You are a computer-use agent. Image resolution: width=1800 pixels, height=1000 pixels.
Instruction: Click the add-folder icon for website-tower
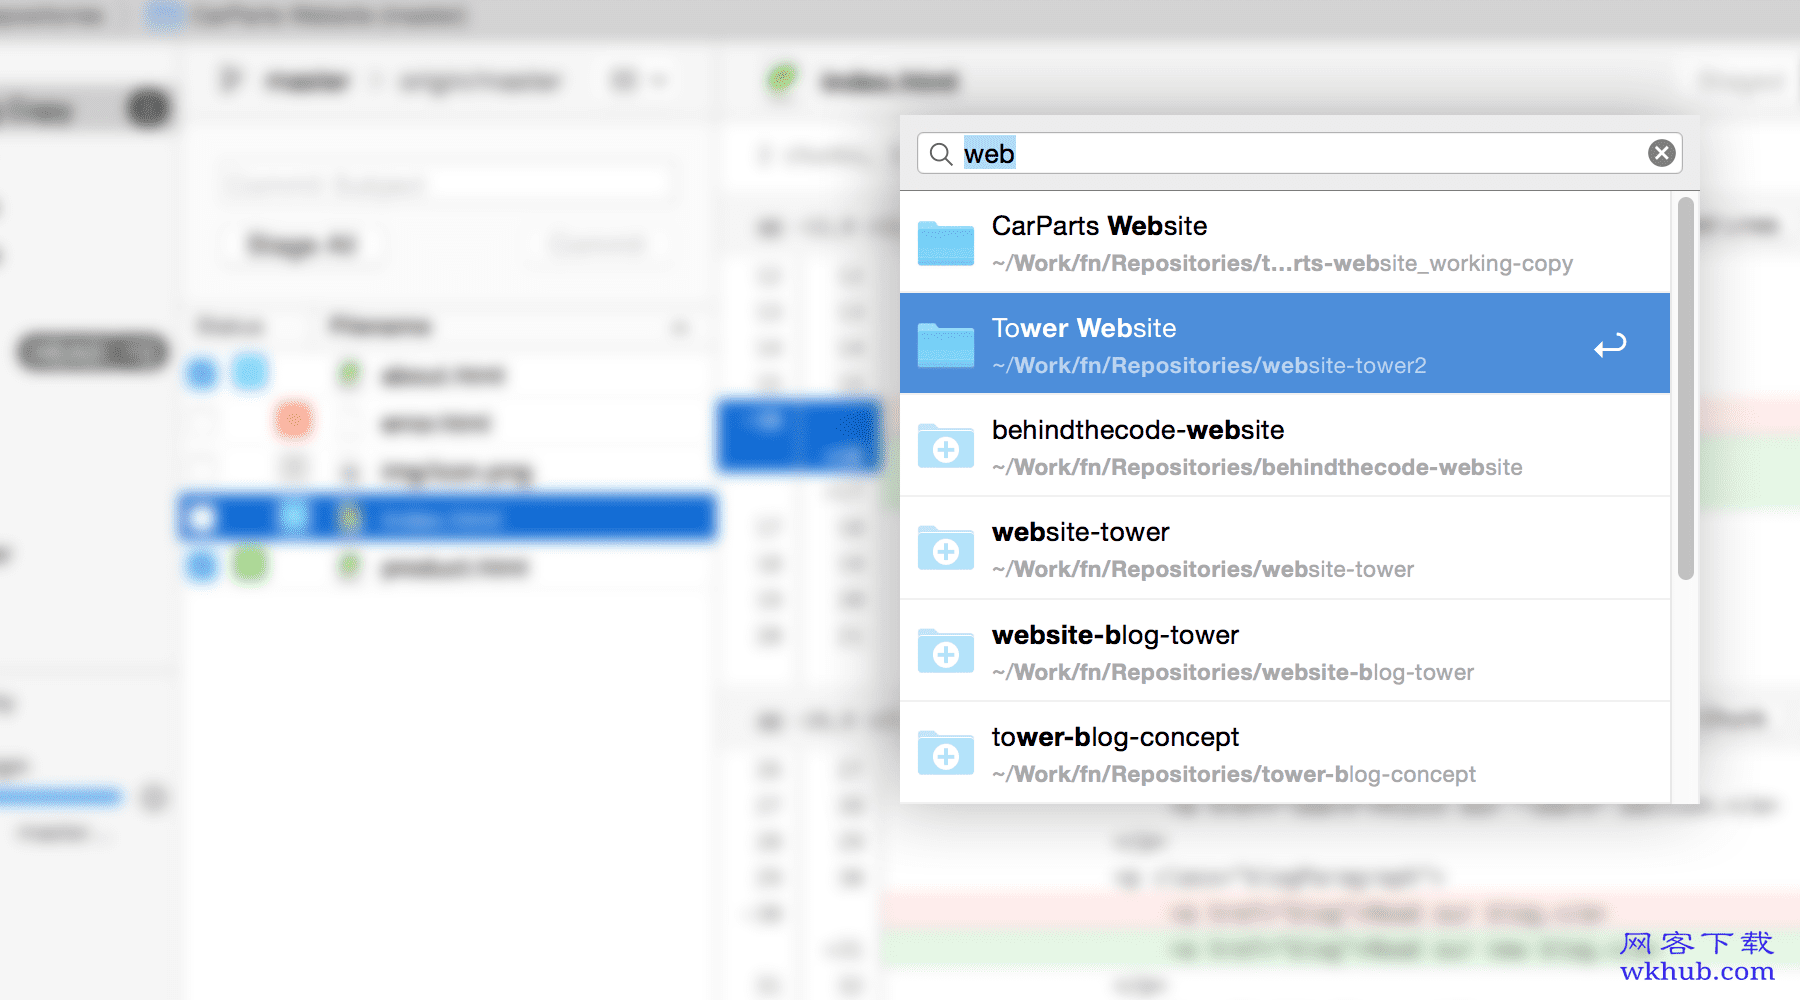(946, 549)
